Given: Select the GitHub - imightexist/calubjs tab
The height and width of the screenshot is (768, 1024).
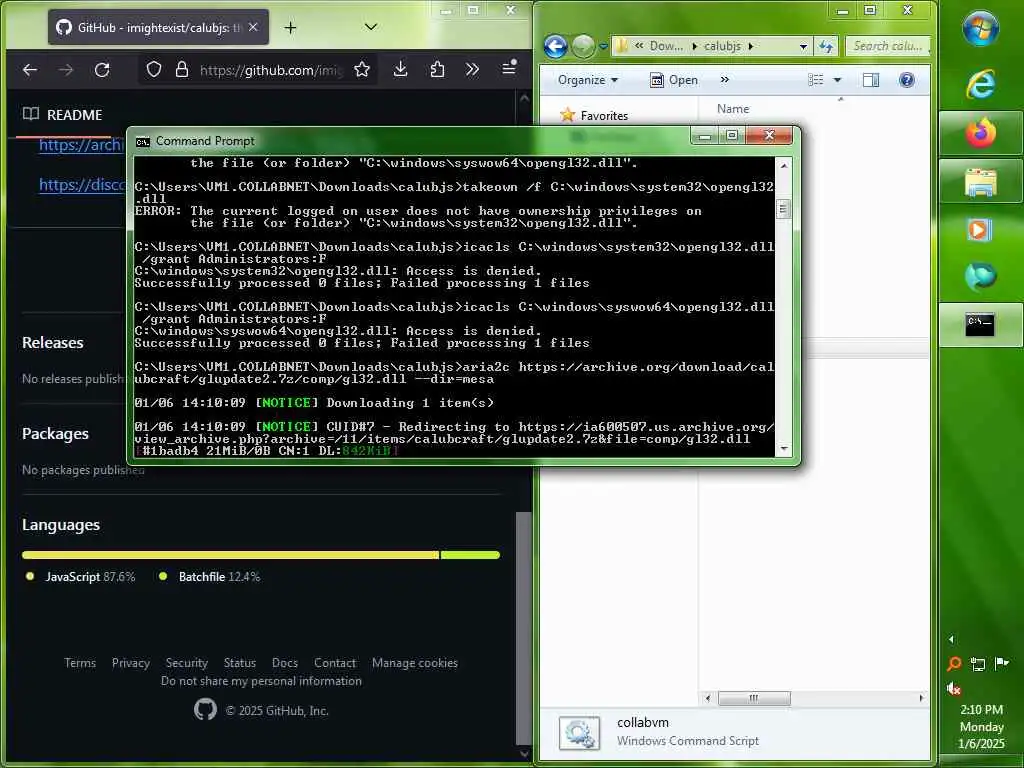Looking at the screenshot, I should 158,27.
